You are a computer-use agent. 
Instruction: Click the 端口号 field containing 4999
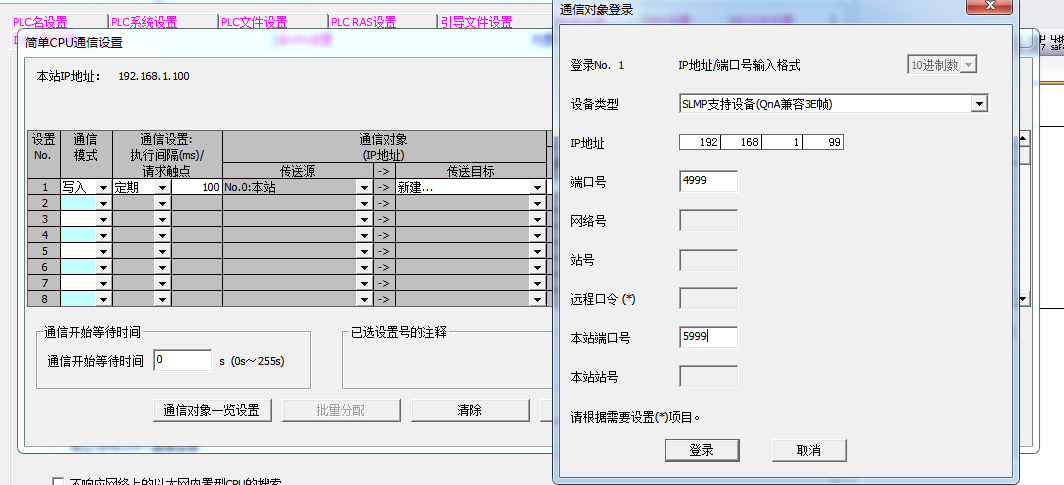[708, 181]
